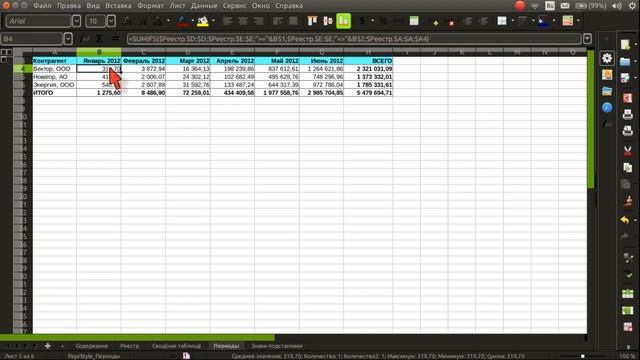This screenshot has width=640, height=360.
Task: Align cell text to the right
Action: (x=258, y=21)
